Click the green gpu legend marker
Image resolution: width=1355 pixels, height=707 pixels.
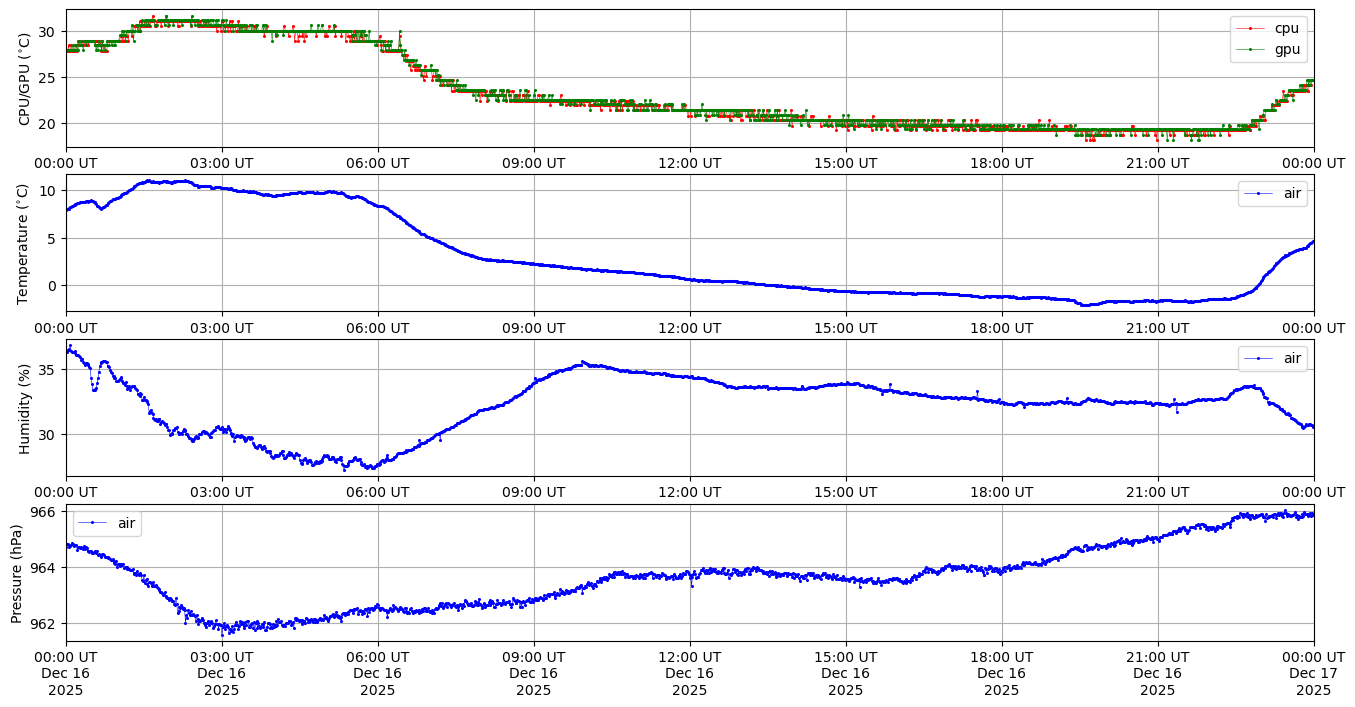pos(1250,47)
